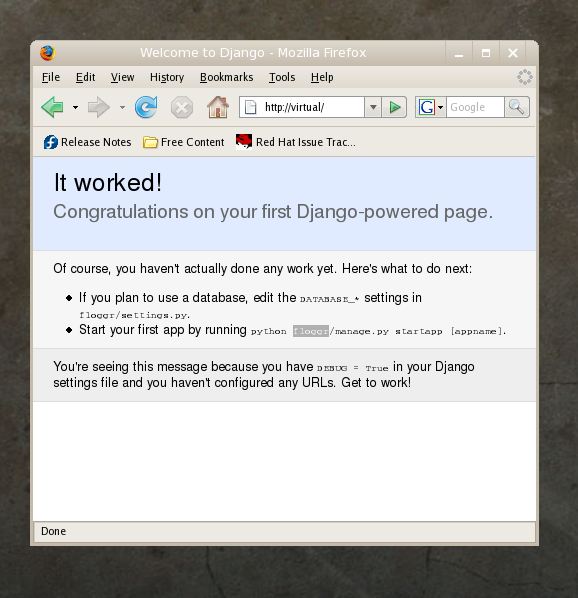Click the activity throbber icon
The image size is (578, 598).
[525, 77]
